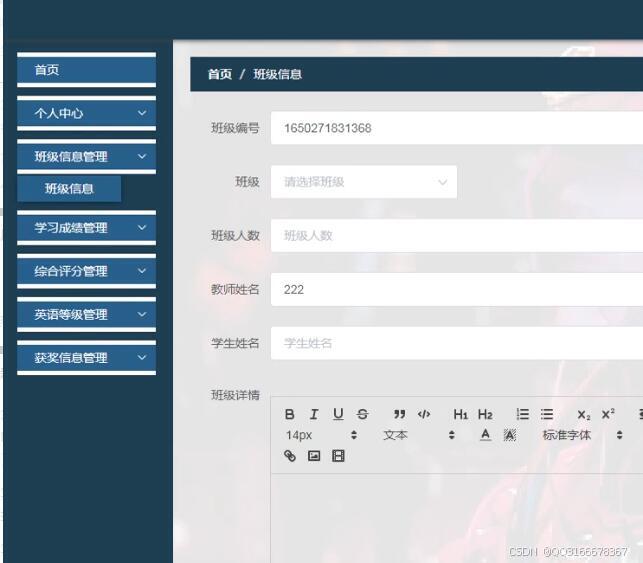Open the text color picker
Viewport: 643px width, 563px height.
[x=485, y=435]
